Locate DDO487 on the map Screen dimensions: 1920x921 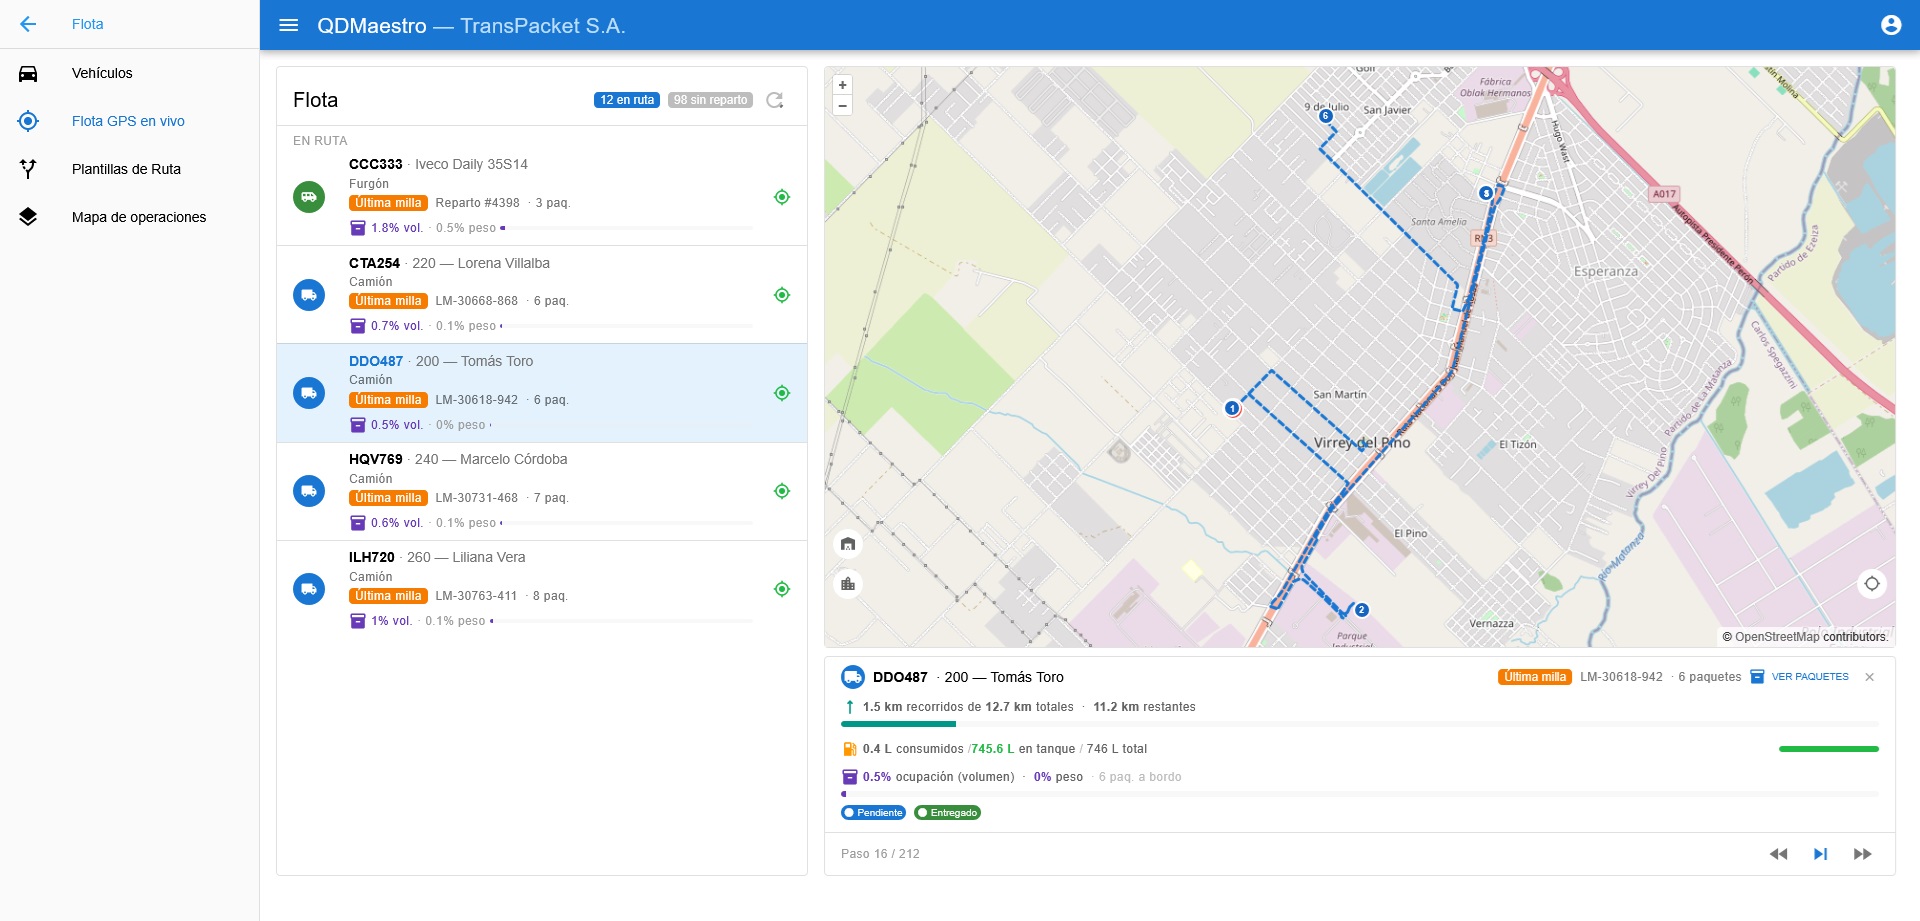click(782, 393)
